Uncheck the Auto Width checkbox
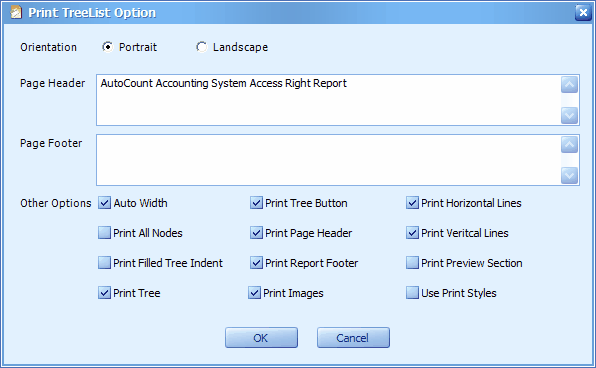The width and height of the screenshot is (596, 368). coord(104,203)
